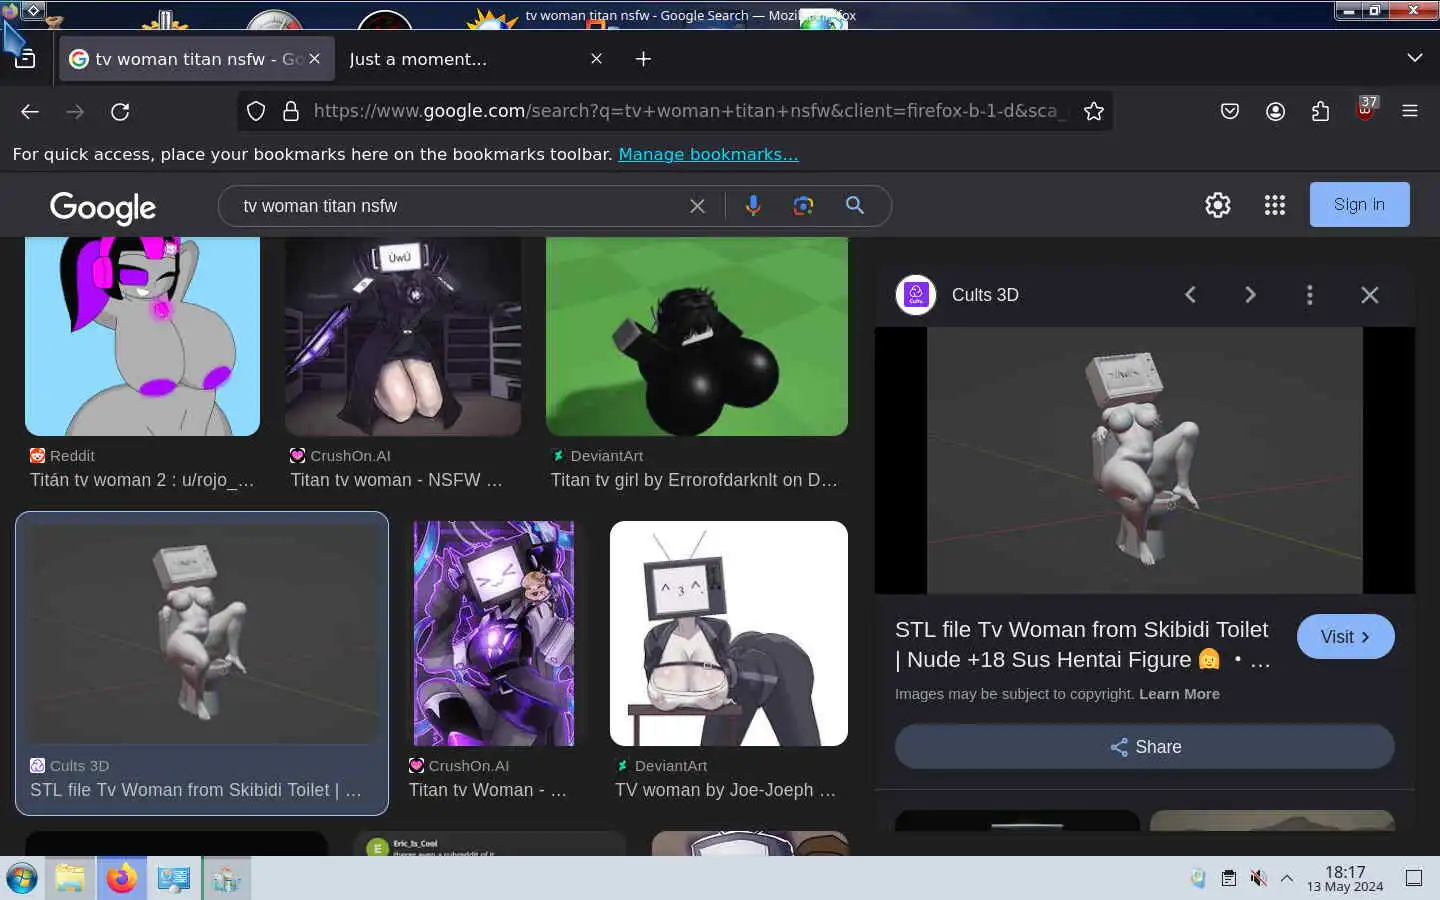Click Firefox icon on the taskbar
The width and height of the screenshot is (1440, 900).
tap(122, 878)
